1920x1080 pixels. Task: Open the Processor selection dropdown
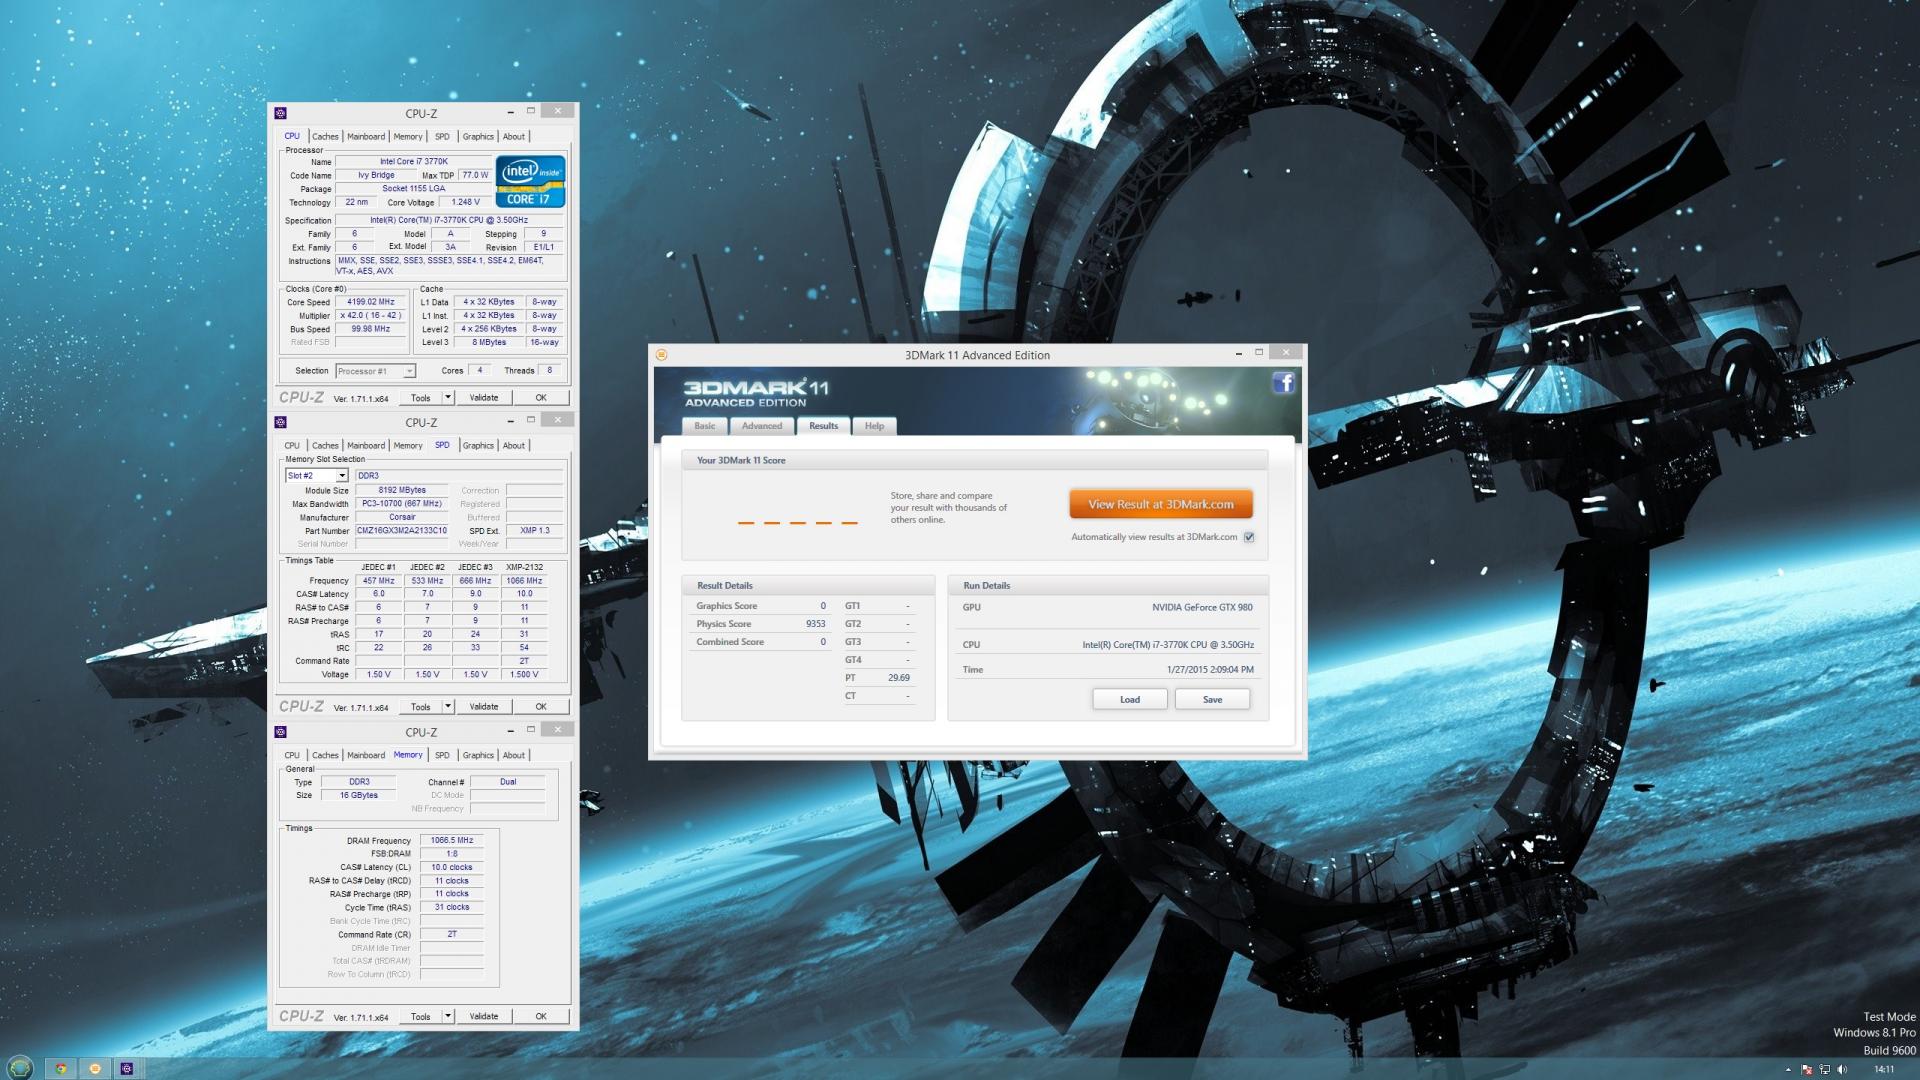pos(409,371)
